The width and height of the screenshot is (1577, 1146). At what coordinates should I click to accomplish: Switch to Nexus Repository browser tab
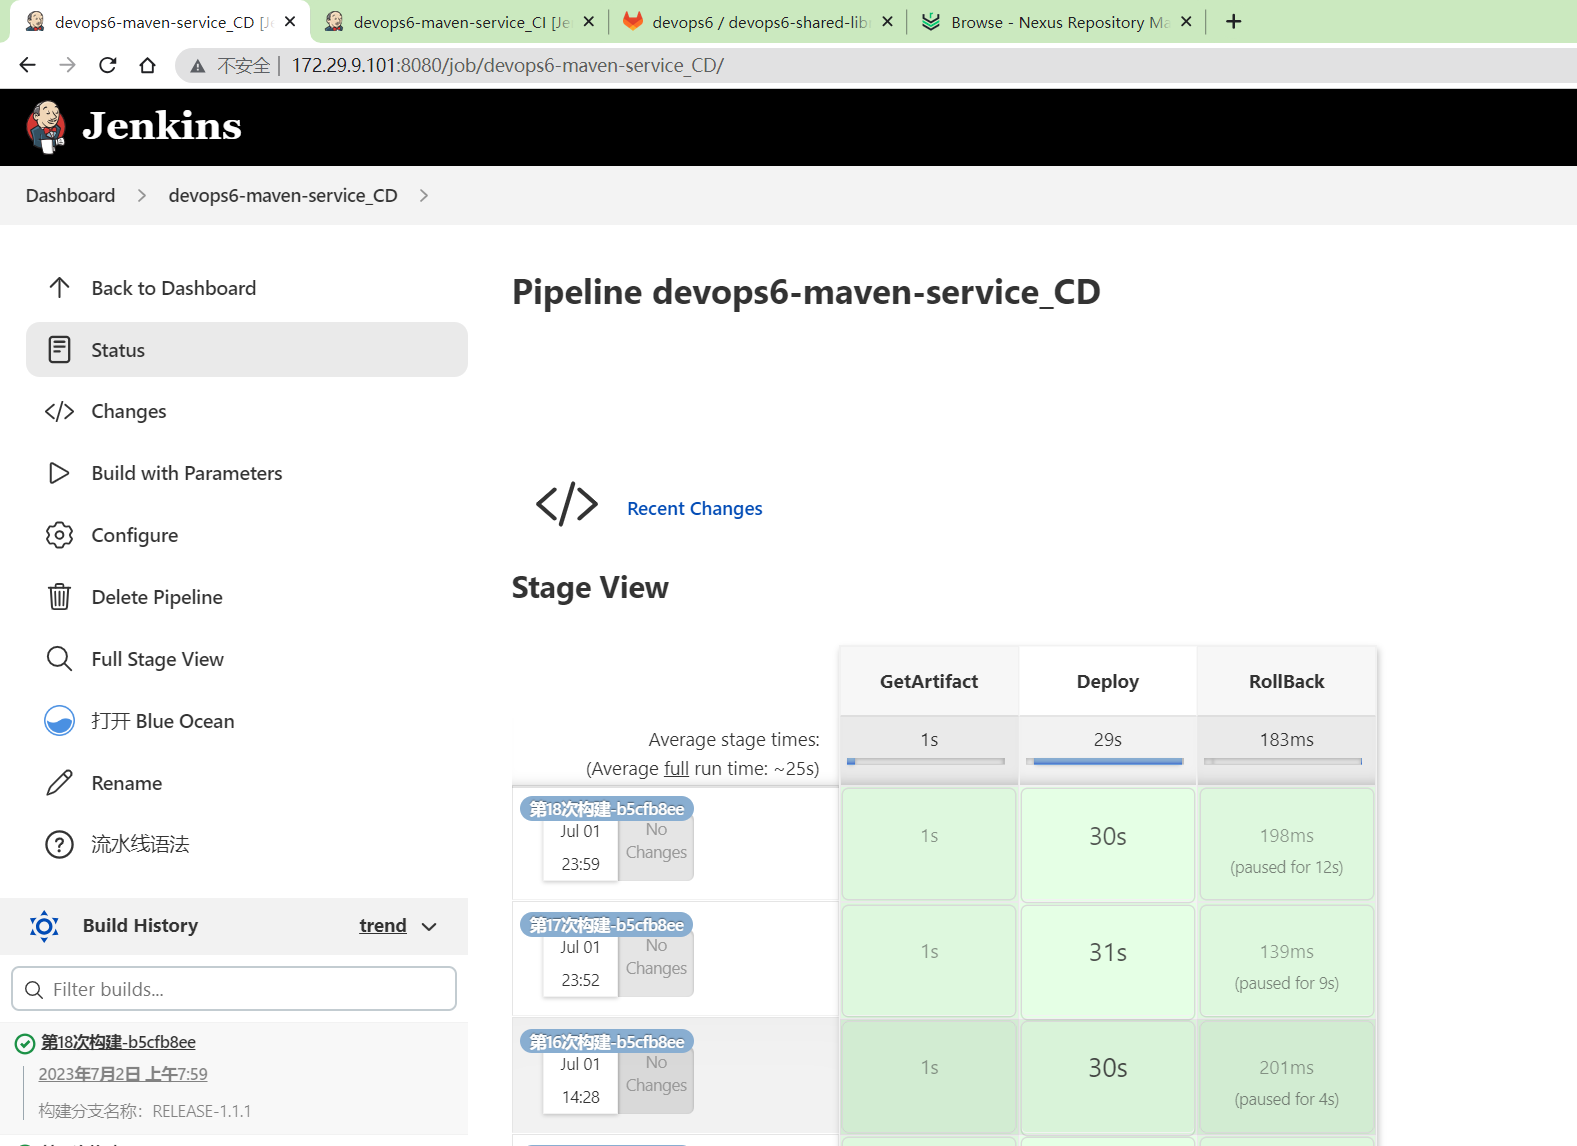click(x=1058, y=22)
